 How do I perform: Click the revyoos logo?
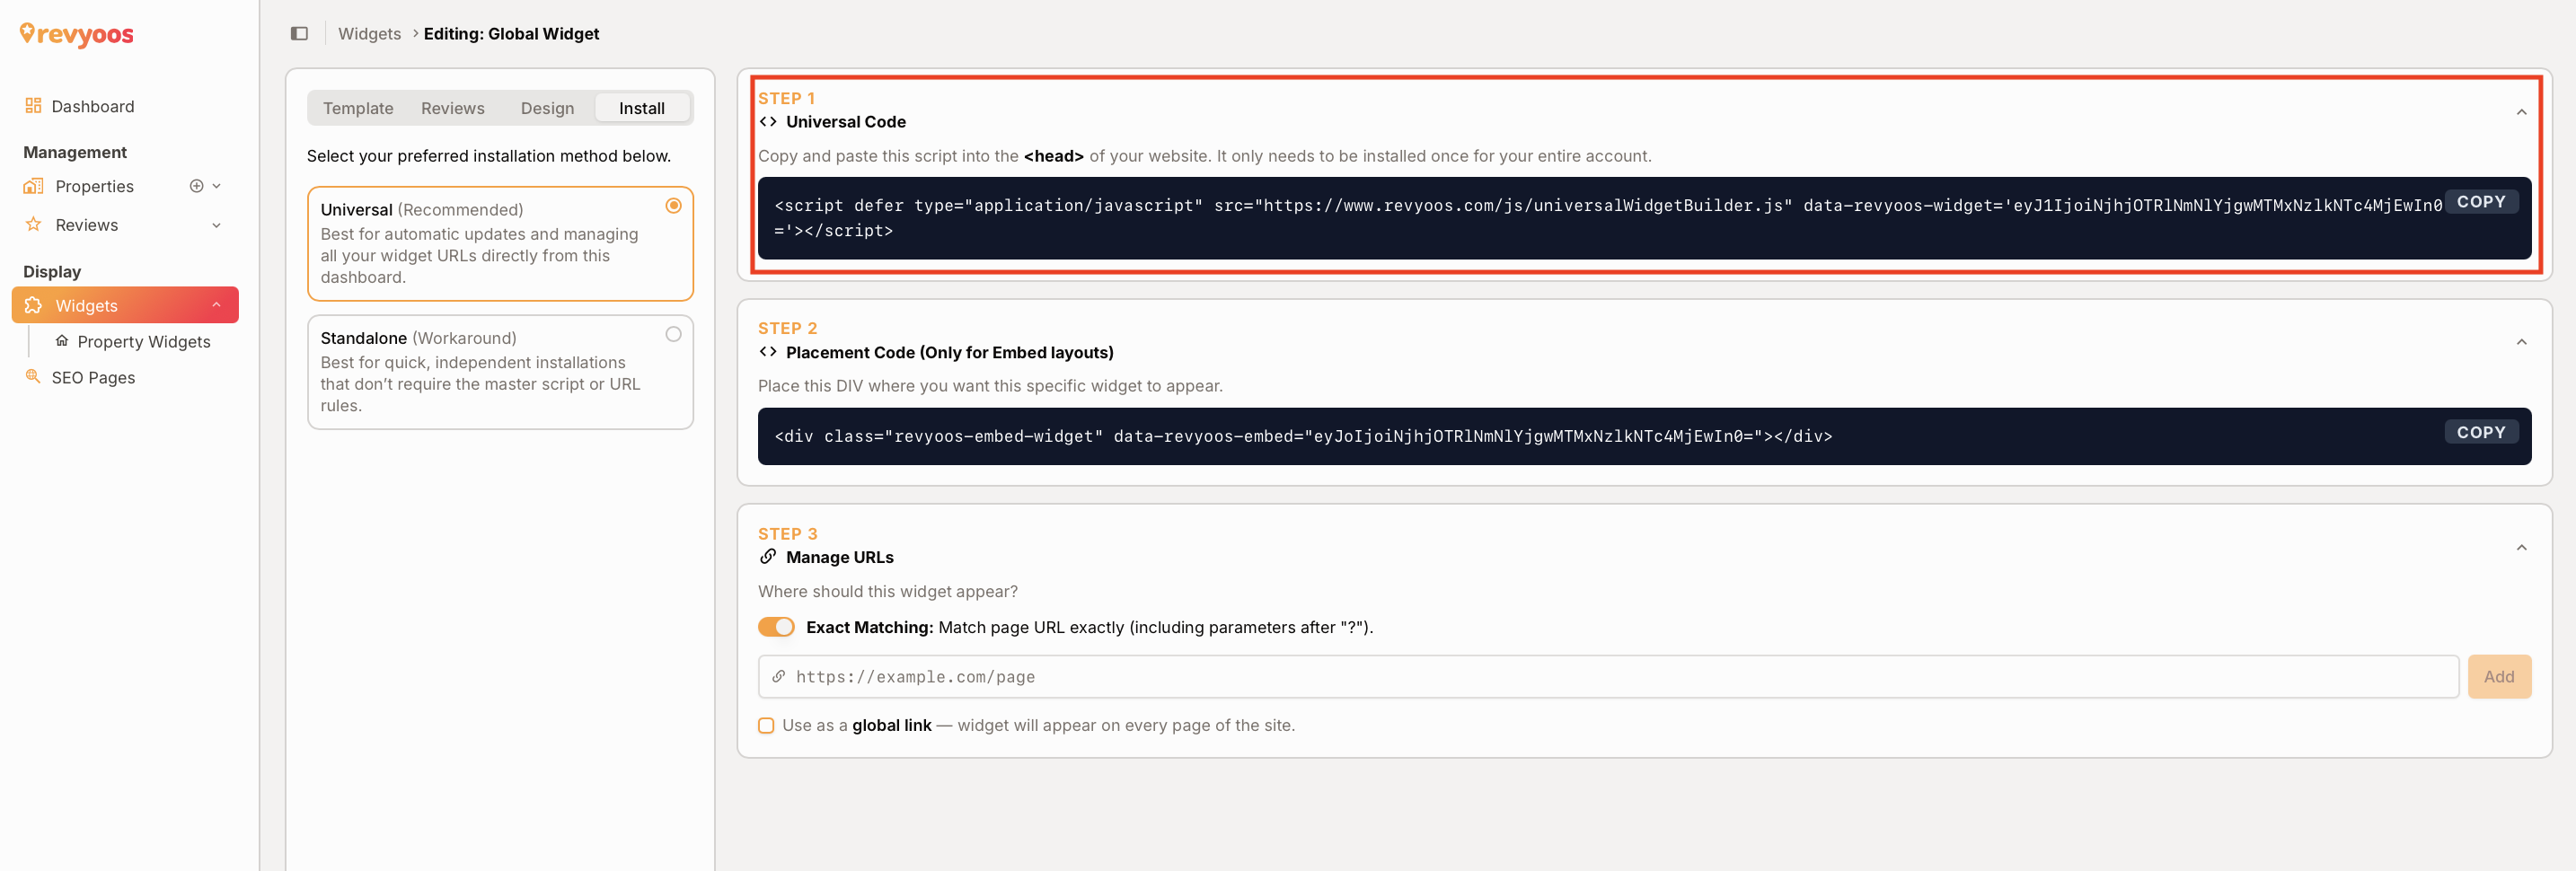coord(77,35)
